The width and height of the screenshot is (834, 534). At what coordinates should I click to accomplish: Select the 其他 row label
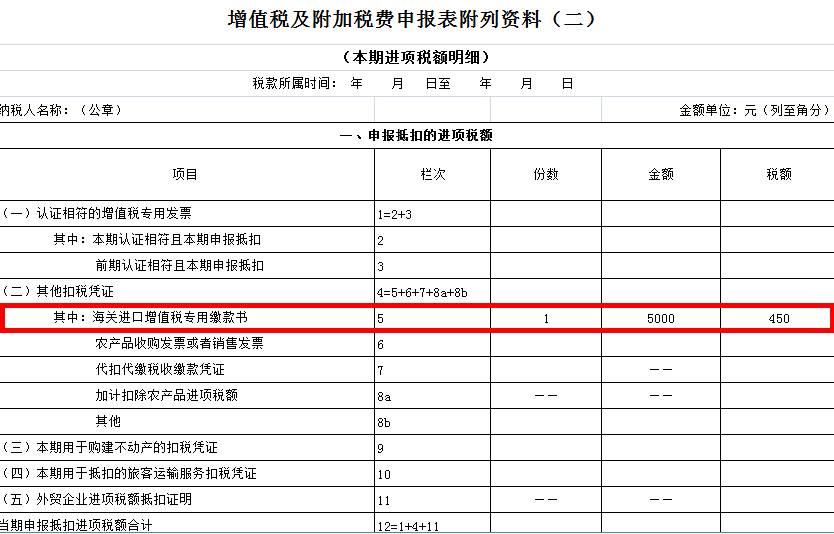coord(108,421)
